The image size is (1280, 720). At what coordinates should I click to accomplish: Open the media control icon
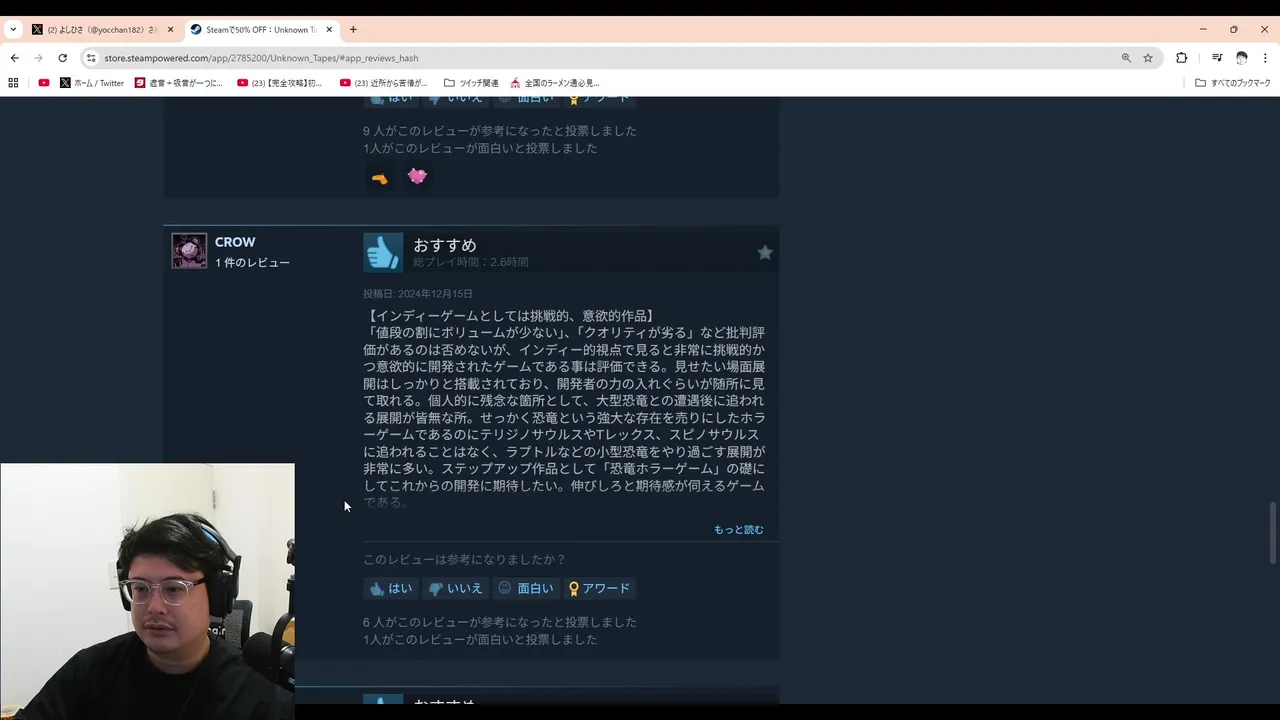pyautogui.click(x=1217, y=58)
